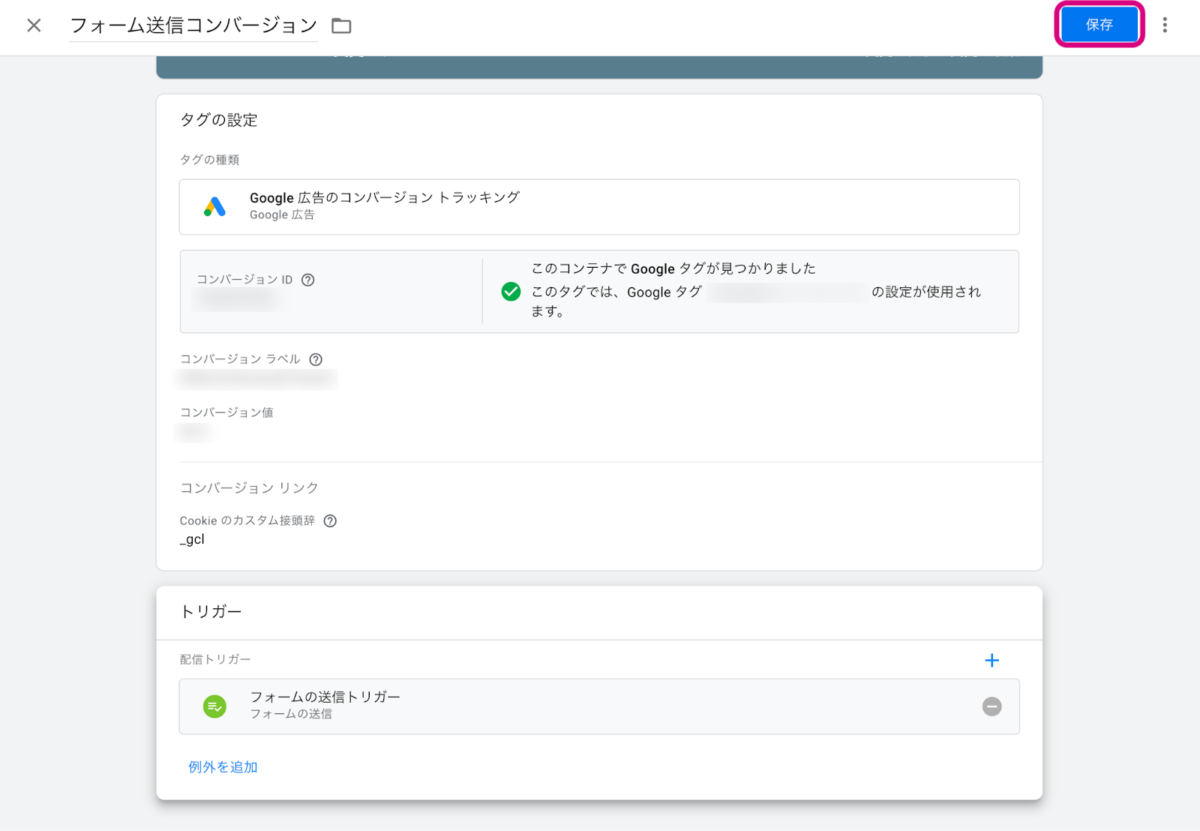This screenshot has height=831, width=1200.
Task: Click the 例外を追加 link
Action: 223,767
